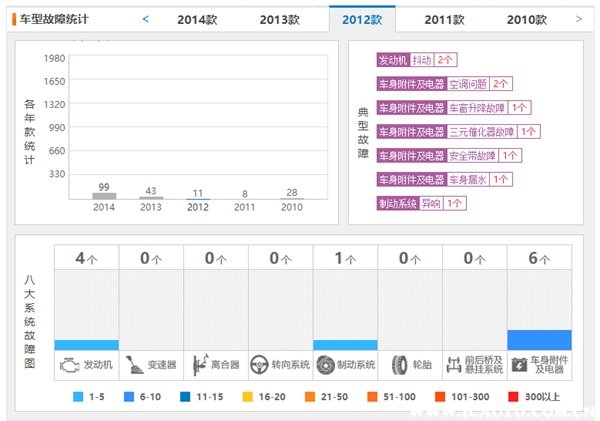Click the 2014 bar showing 99
The image size is (600, 421).
click(x=104, y=196)
